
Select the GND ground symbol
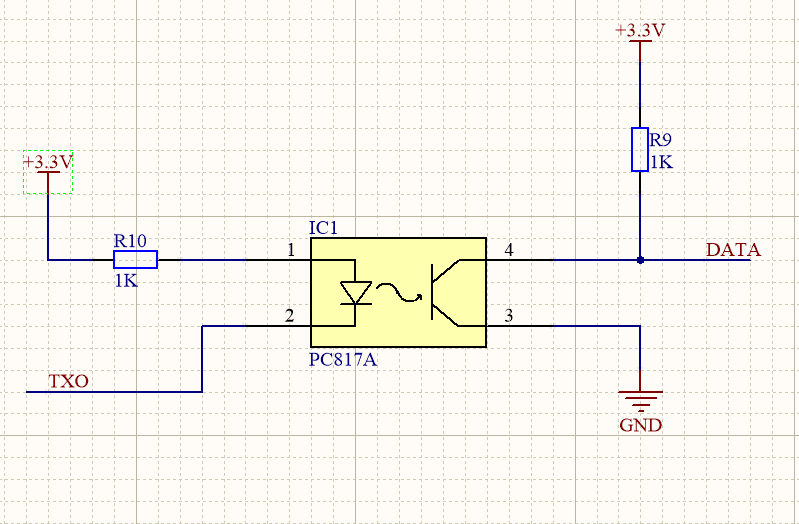tap(640, 397)
